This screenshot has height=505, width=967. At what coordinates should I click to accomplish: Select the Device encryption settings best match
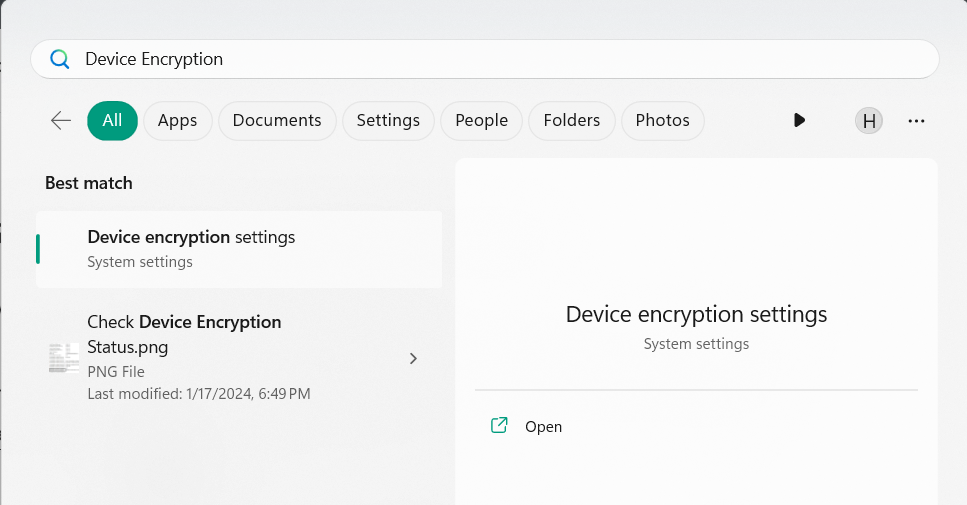(239, 249)
